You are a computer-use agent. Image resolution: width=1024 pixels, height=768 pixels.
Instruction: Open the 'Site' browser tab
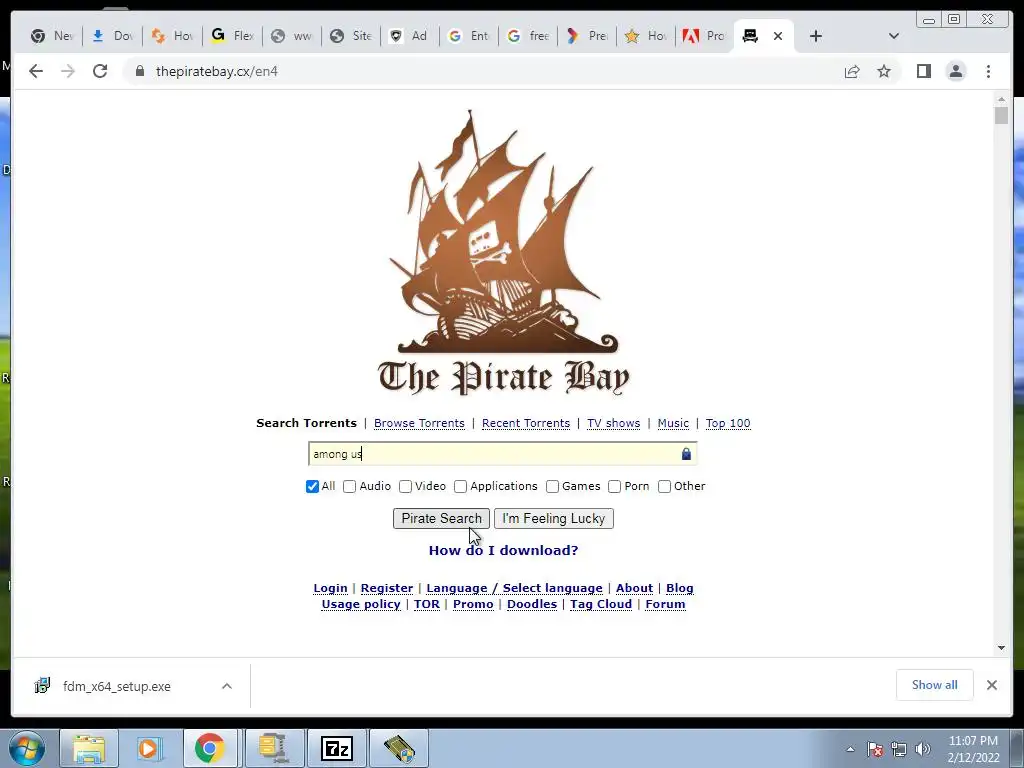pos(351,36)
